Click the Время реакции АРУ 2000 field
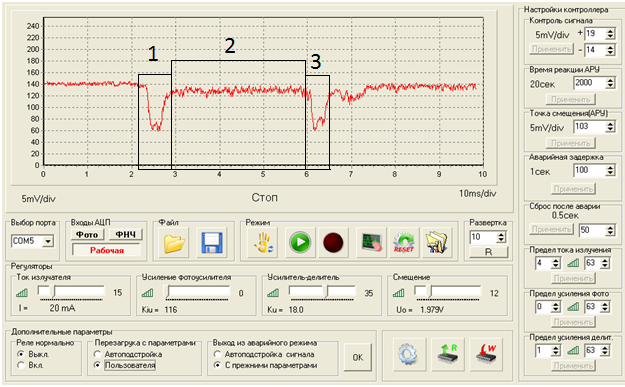625x387 pixels. click(x=590, y=83)
